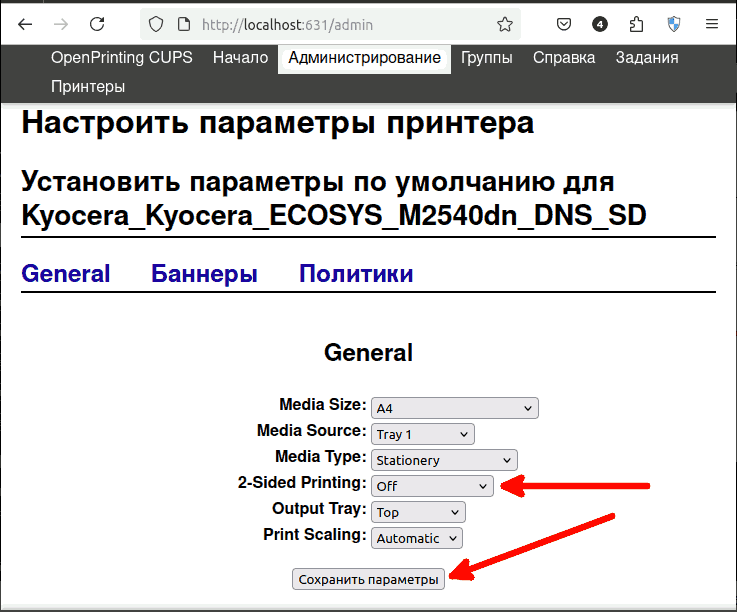This screenshot has width=737, height=612.
Task: Click the page info icon beside the URL
Action: (x=184, y=24)
